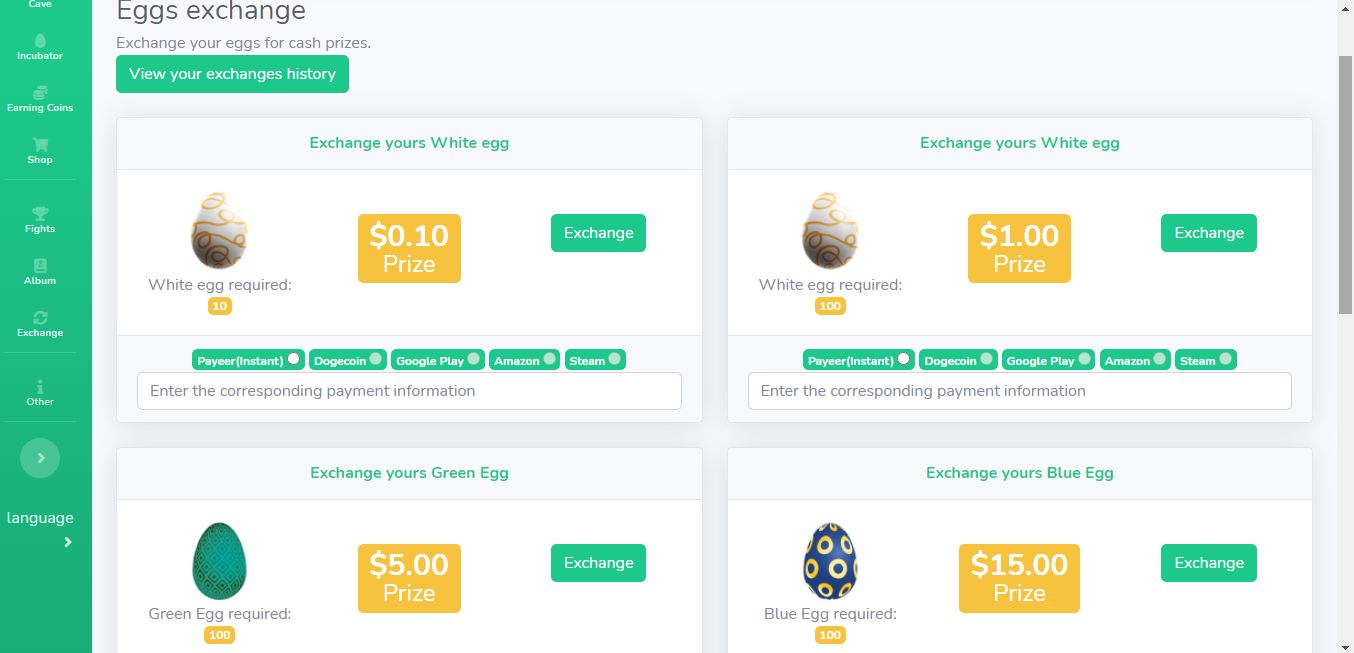Go to Fights trophy icon

coord(40,213)
